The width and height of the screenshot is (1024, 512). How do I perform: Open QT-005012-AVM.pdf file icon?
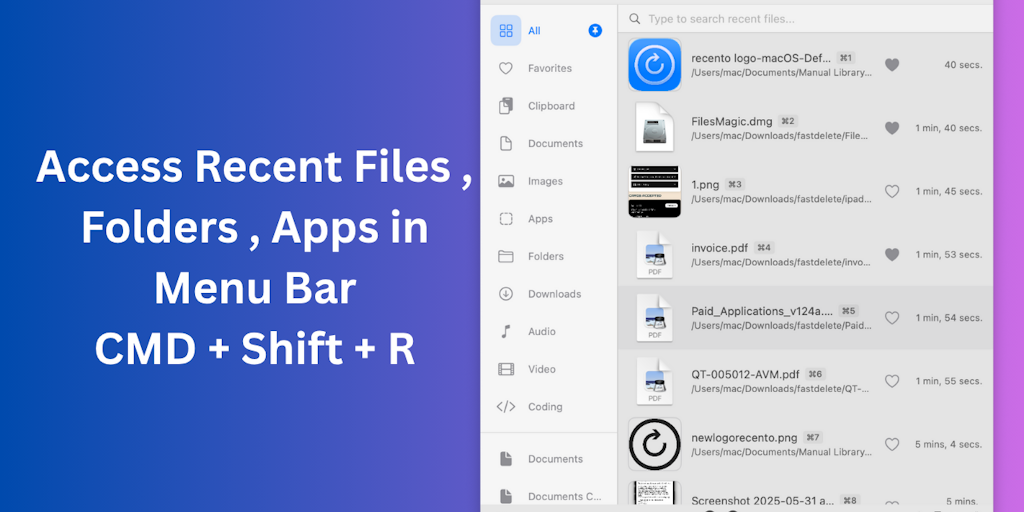[654, 381]
